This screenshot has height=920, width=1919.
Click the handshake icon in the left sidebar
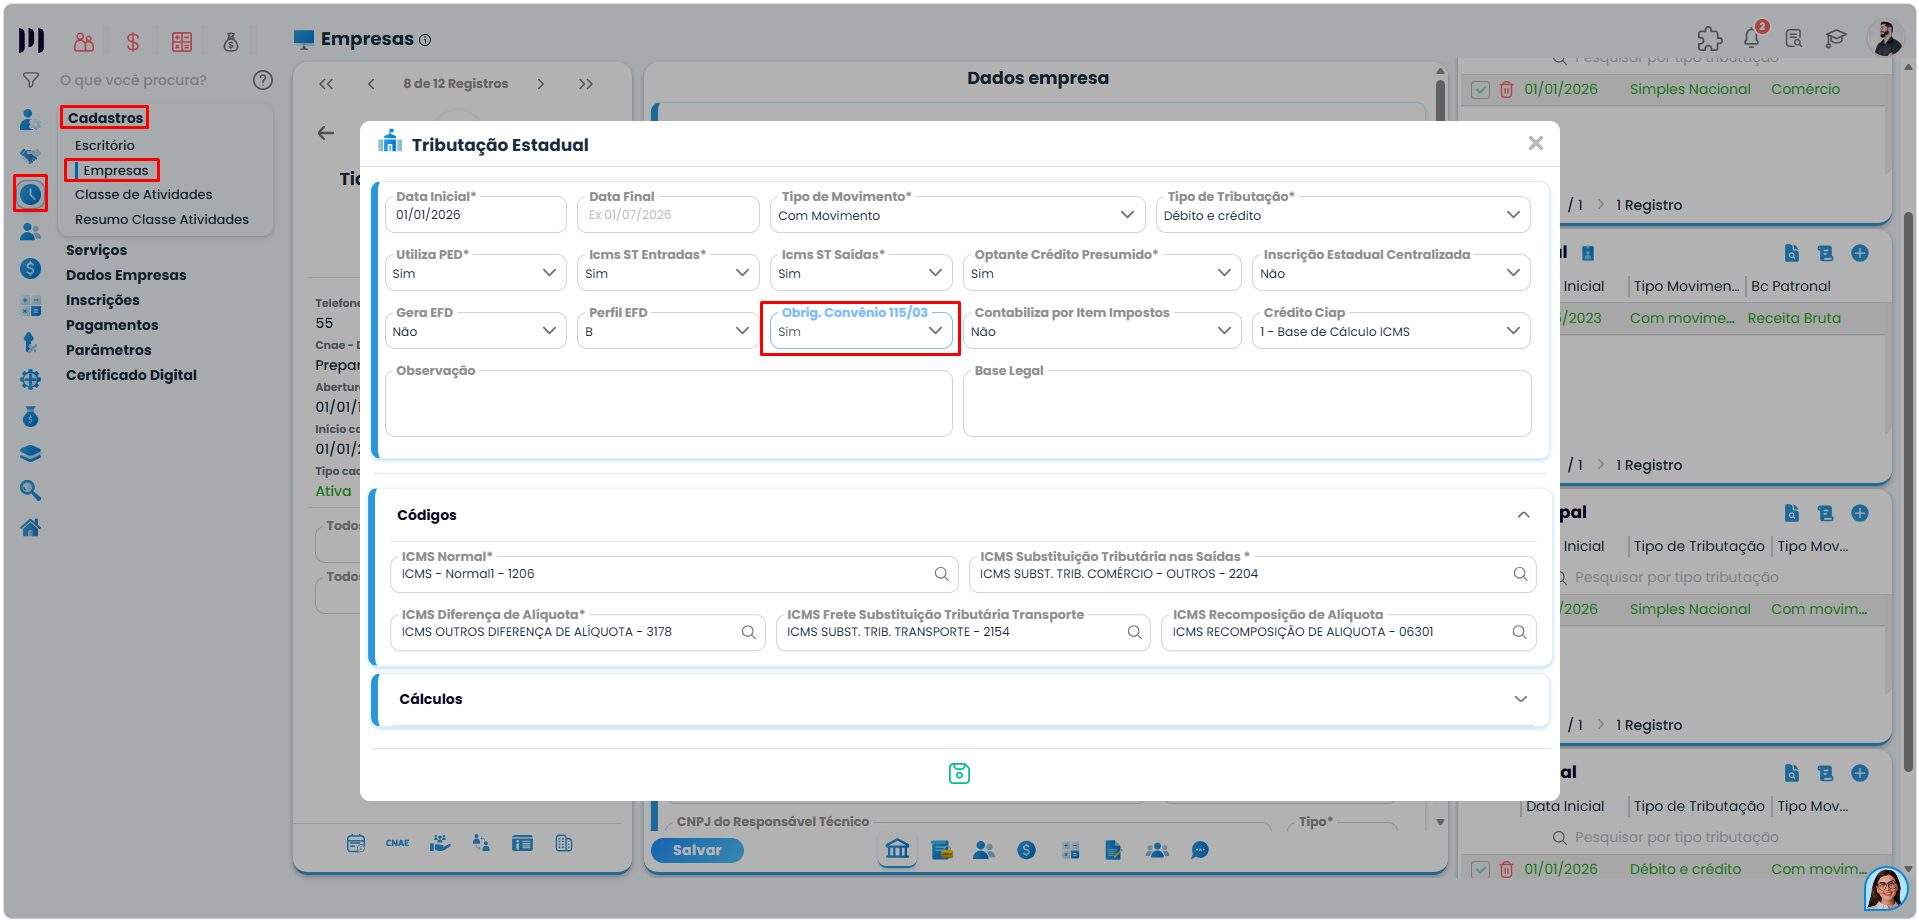coord(30,156)
